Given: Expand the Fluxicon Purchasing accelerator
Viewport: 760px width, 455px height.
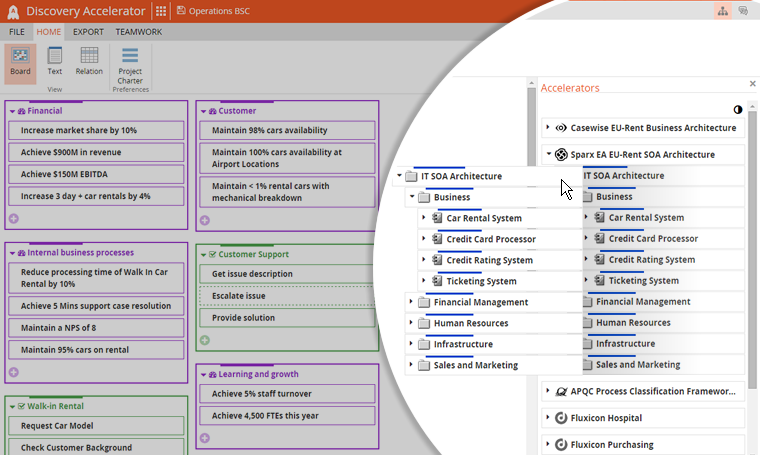Looking at the screenshot, I should click(548, 444).
